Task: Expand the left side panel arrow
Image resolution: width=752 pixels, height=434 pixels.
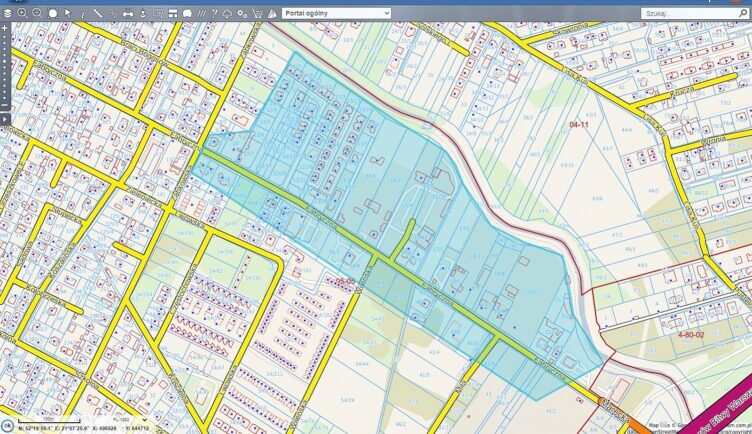Action: 5,119
